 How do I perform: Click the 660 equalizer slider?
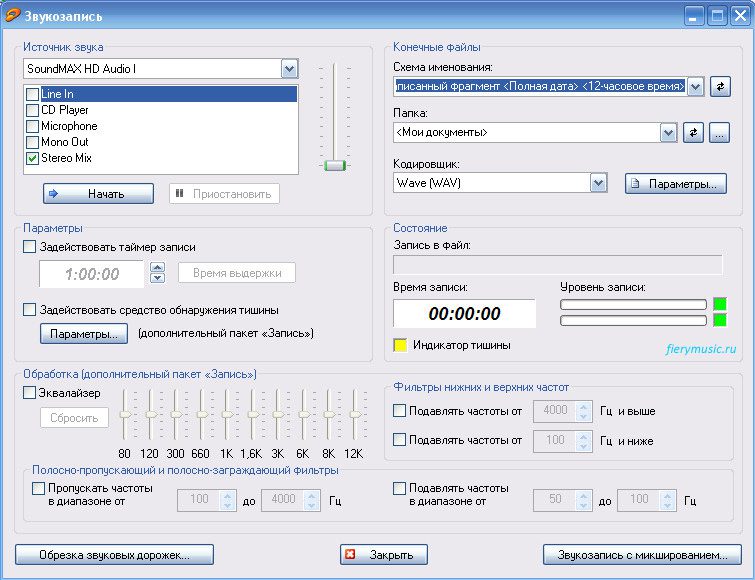pyautogui.click(x=202, y=414)
